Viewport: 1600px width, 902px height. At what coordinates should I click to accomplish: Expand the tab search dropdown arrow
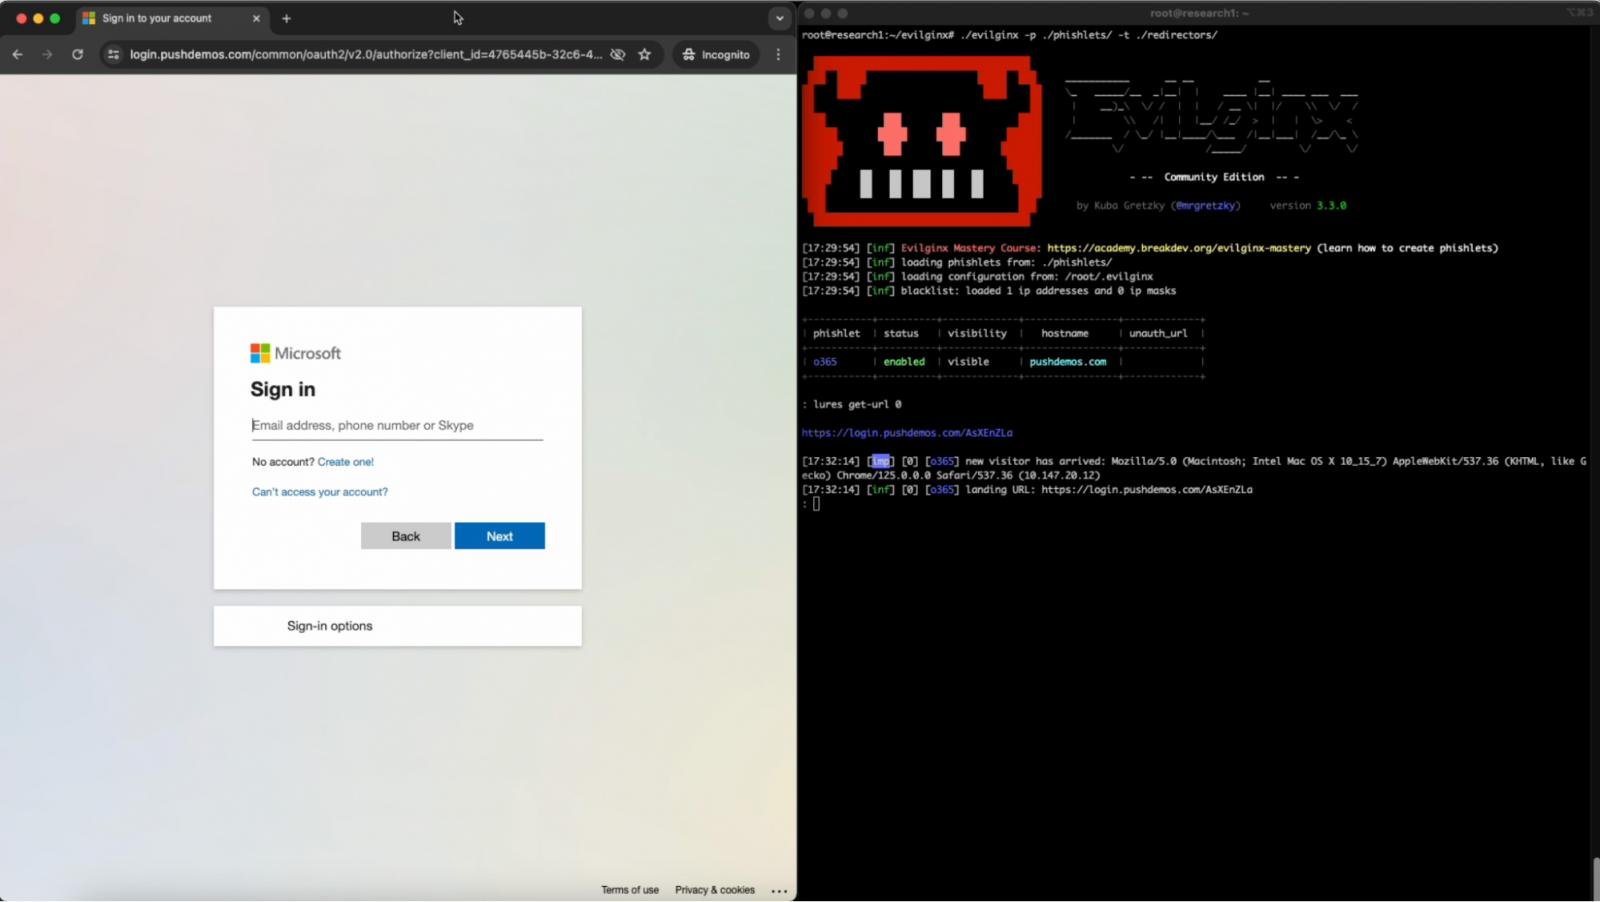coord(779,18)
